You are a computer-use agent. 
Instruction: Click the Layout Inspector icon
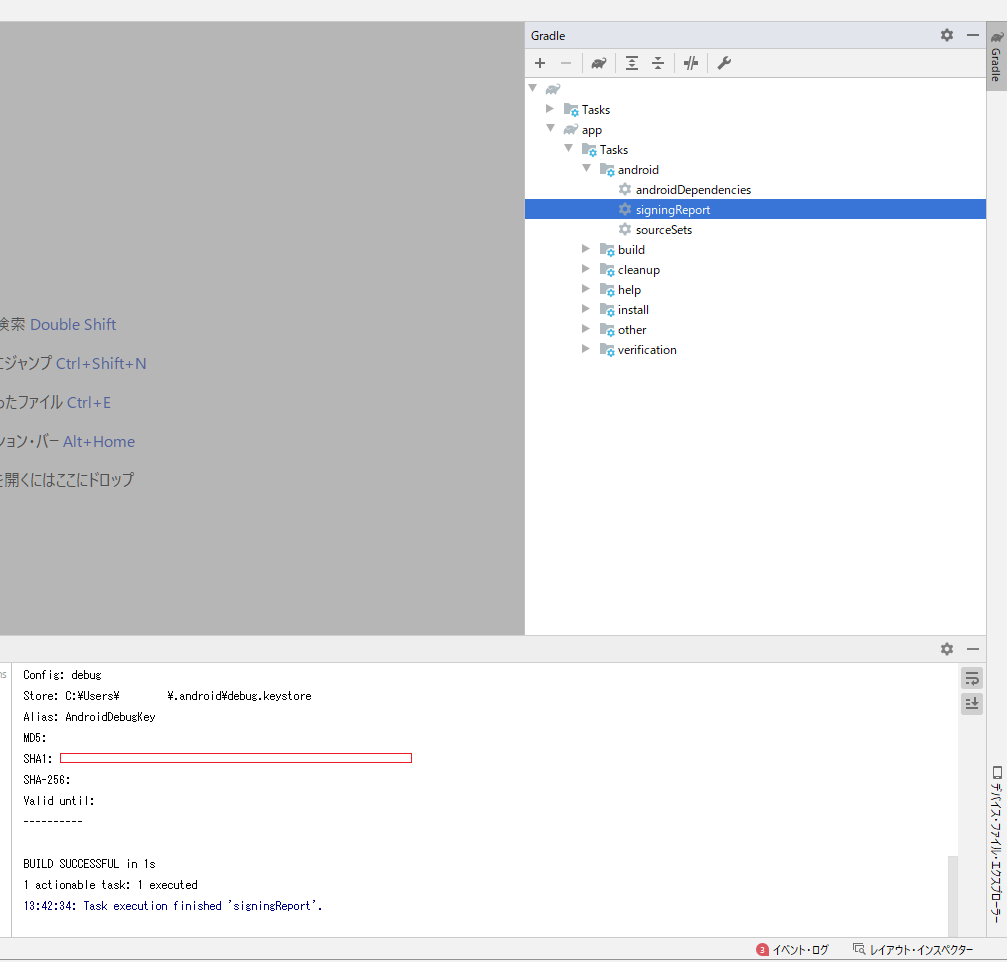coord(859,949)
